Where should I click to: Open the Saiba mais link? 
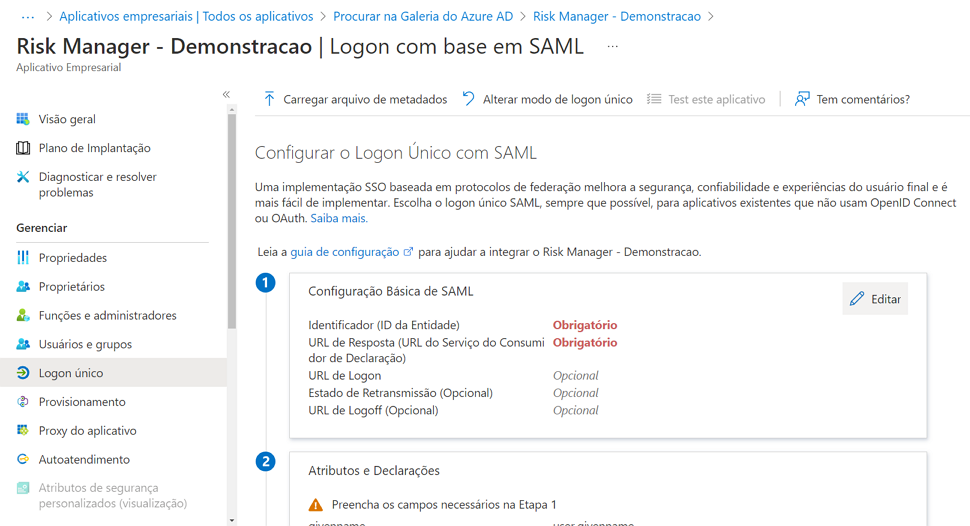(339, 218)
